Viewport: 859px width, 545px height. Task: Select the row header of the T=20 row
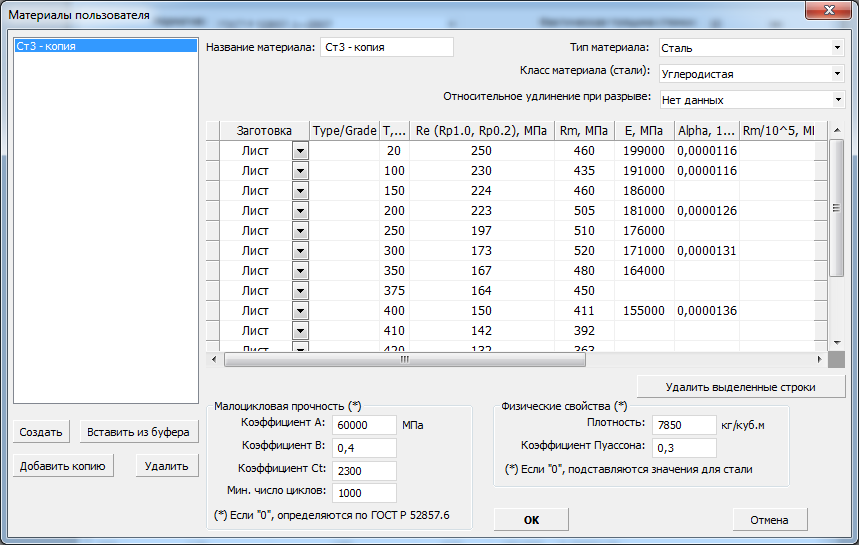coord(213,151)
